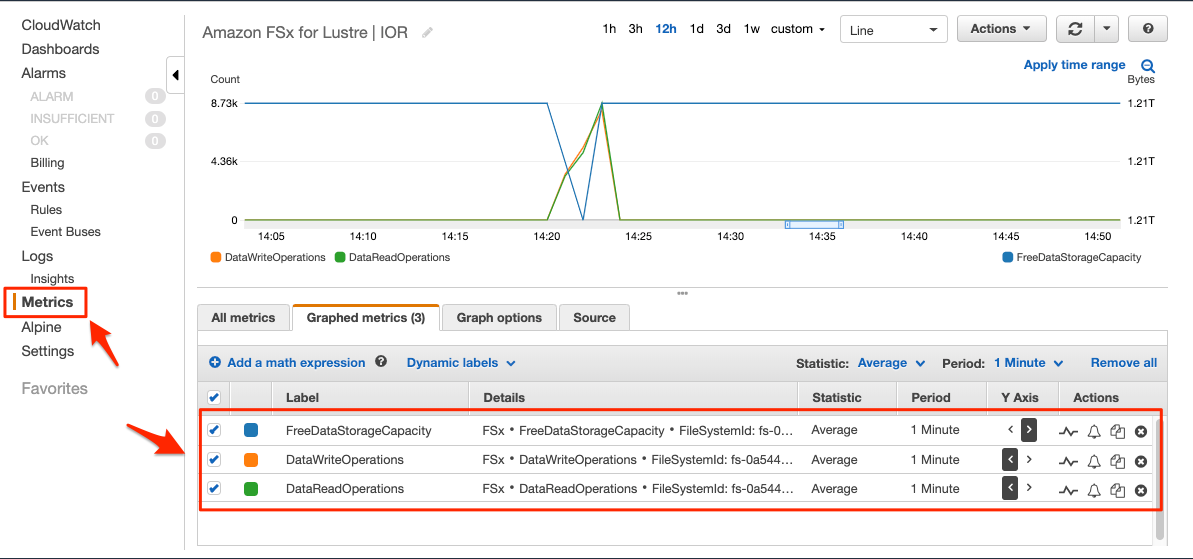Duplicate the FreeDataStorageCapacity metric
1193x559 pixels.
click(x=1117, y=431)
